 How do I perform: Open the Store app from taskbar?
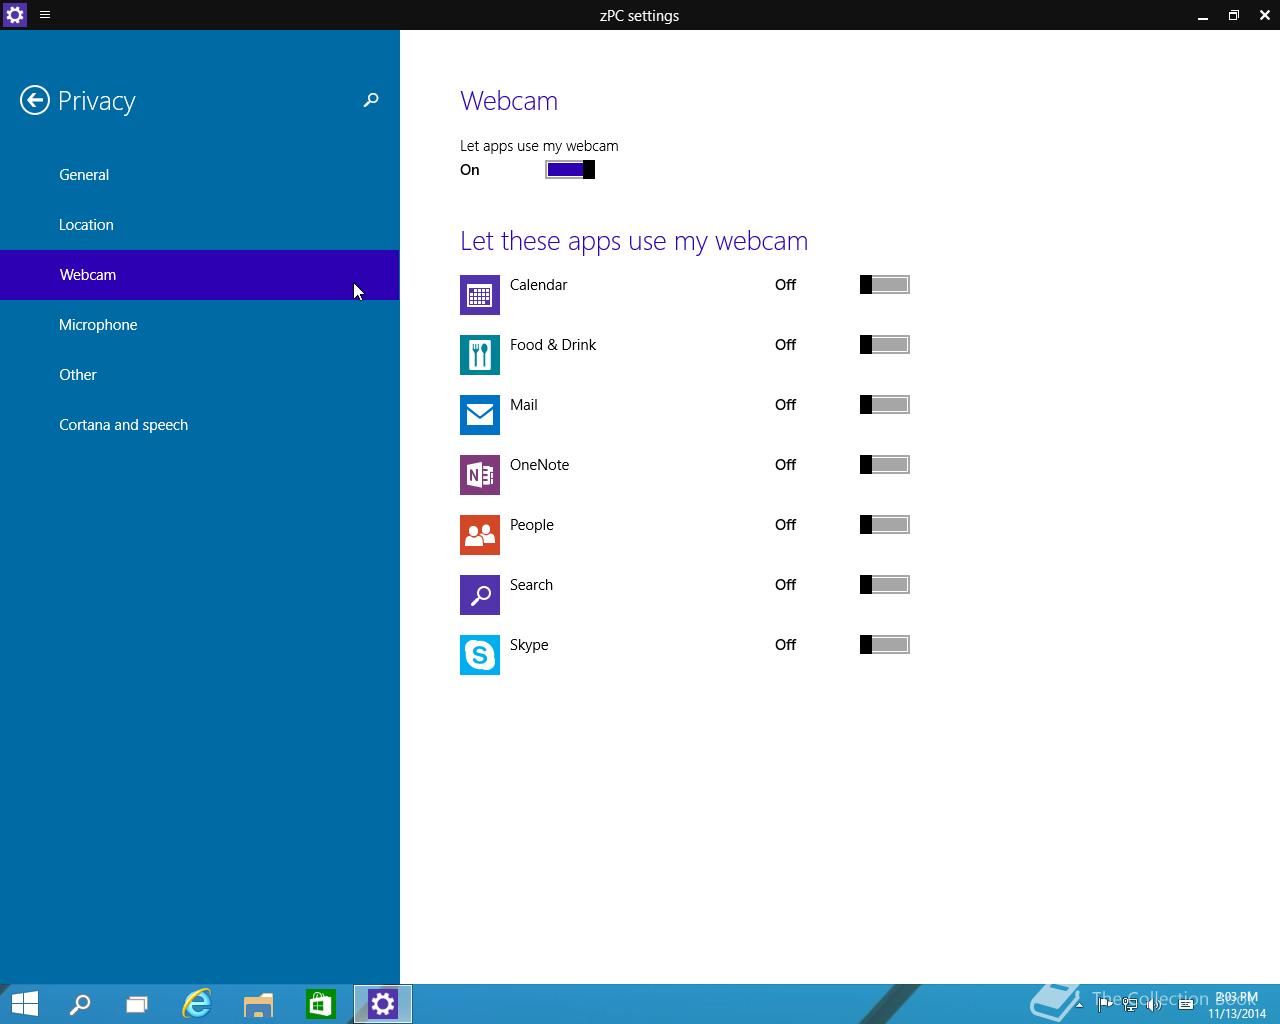pyautogui.click(x=321, y=1004)
